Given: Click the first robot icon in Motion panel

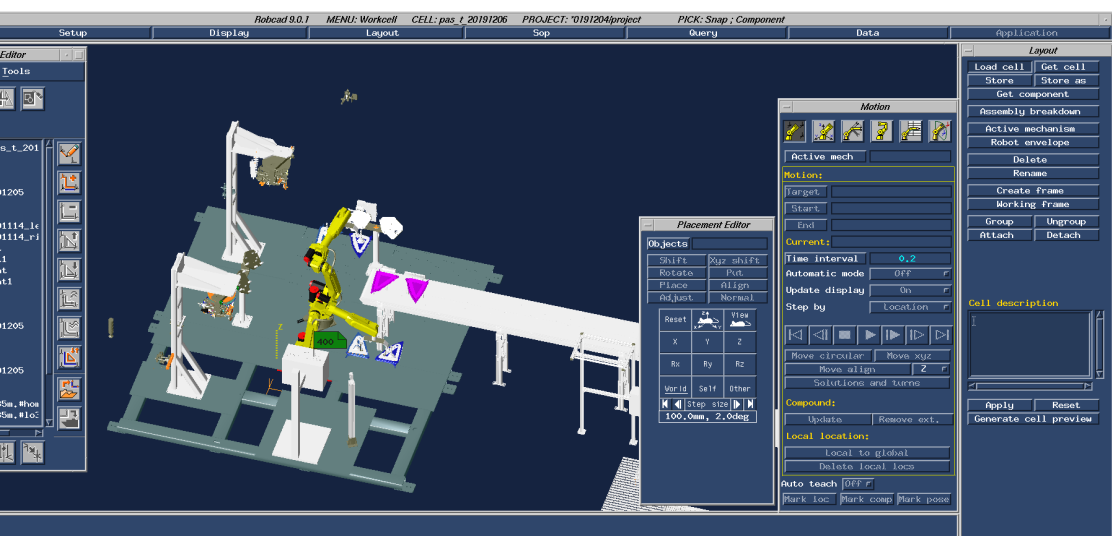Looking at the screenshot, I should (796, 130).
